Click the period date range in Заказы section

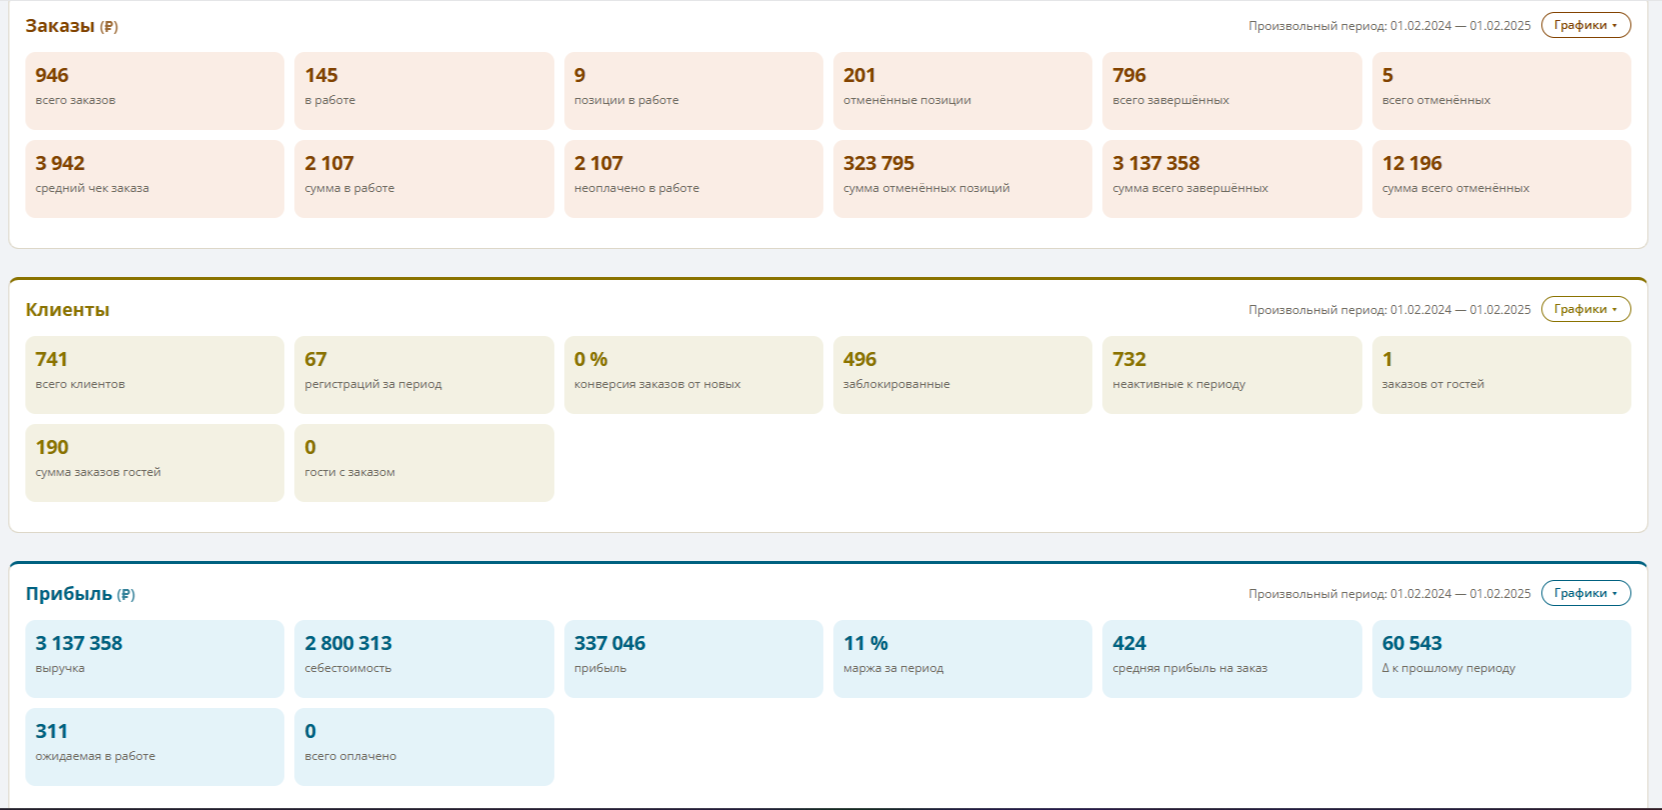pyautogui.click(x=1389, y=26)
